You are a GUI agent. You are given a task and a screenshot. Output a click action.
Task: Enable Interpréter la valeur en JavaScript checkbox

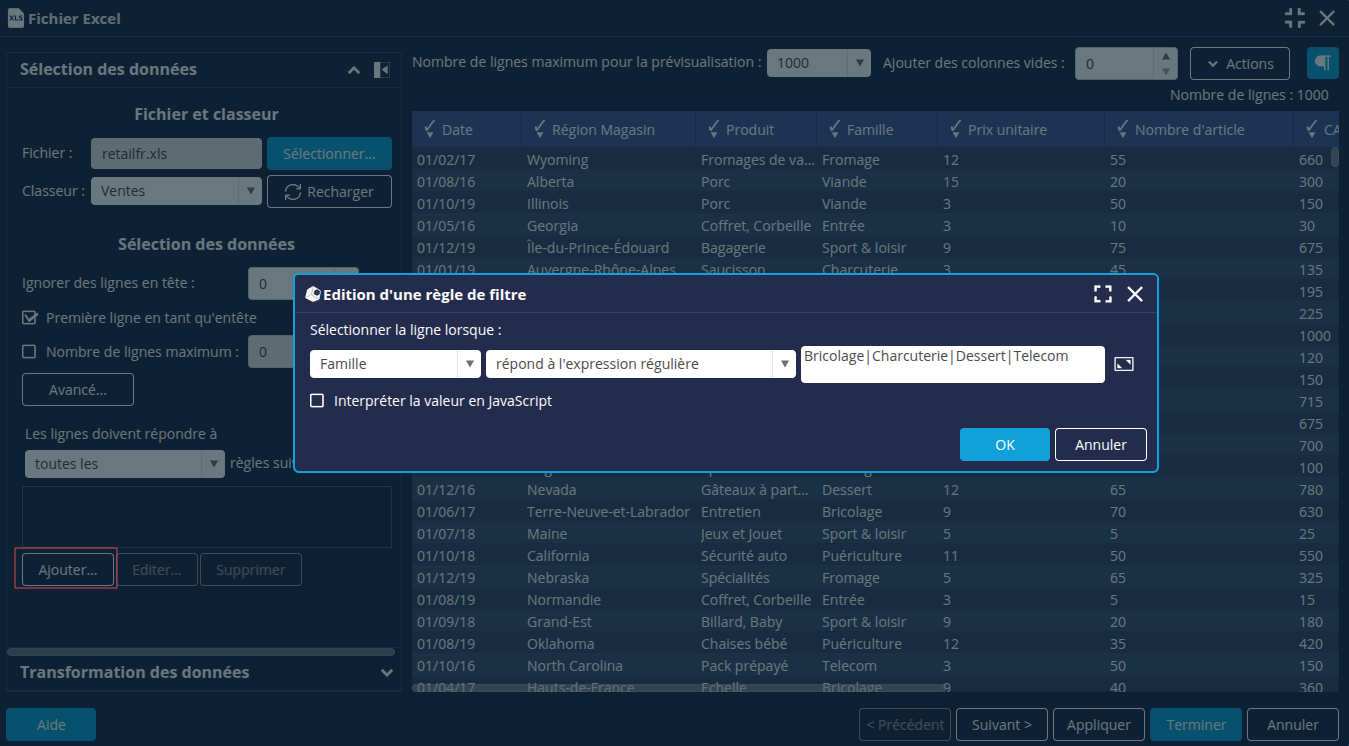click(x=317, y=401)
